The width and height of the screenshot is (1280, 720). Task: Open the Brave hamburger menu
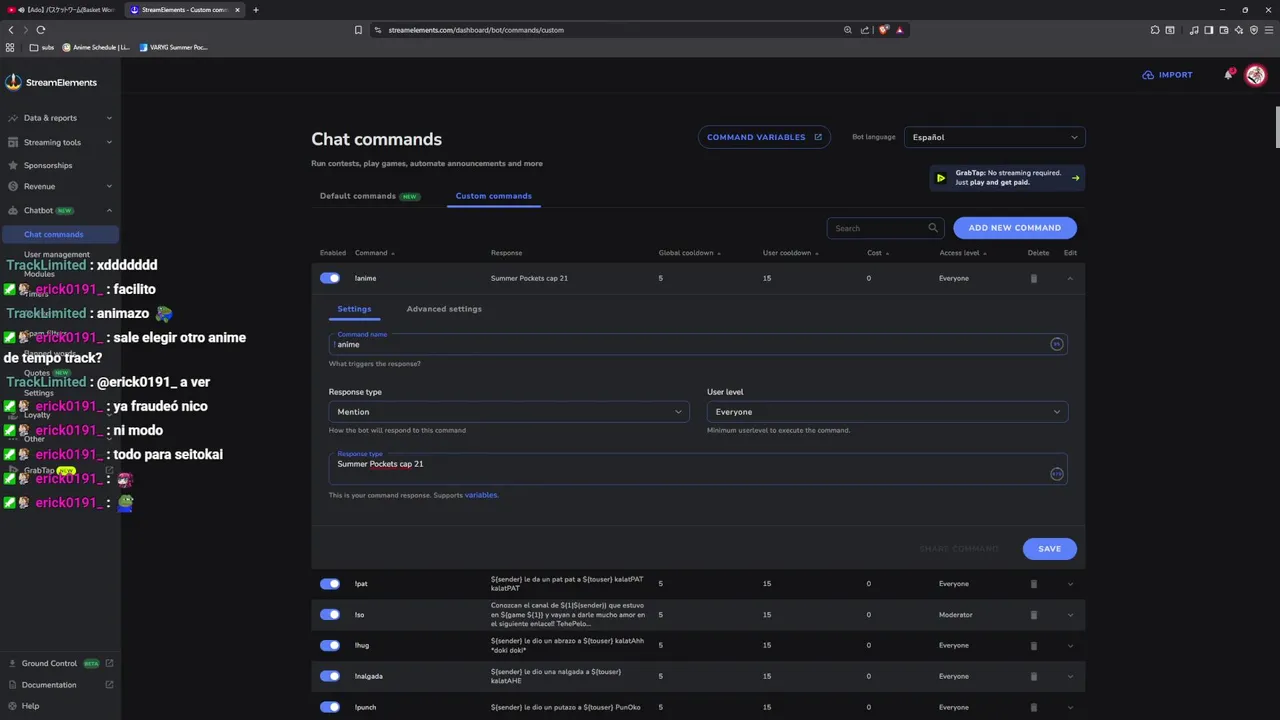[x=1269, y=30]
